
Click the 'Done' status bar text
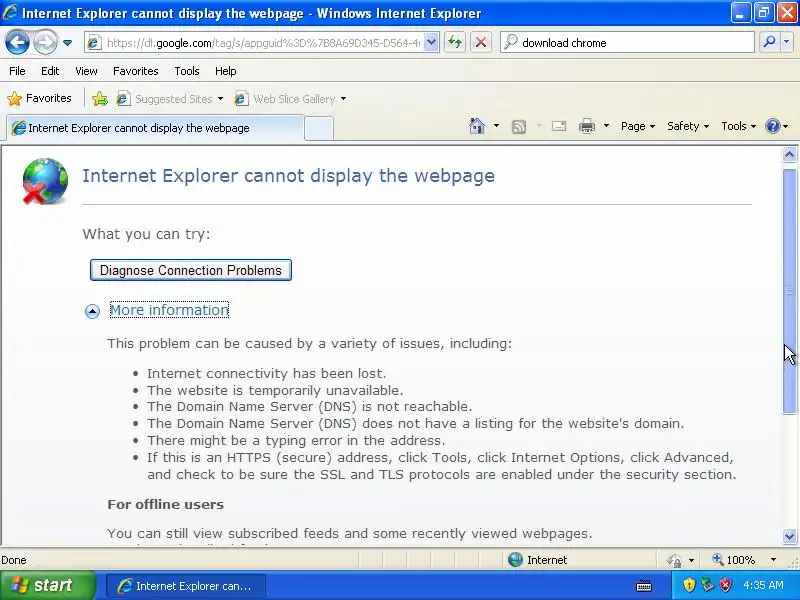tap(14, 560)
